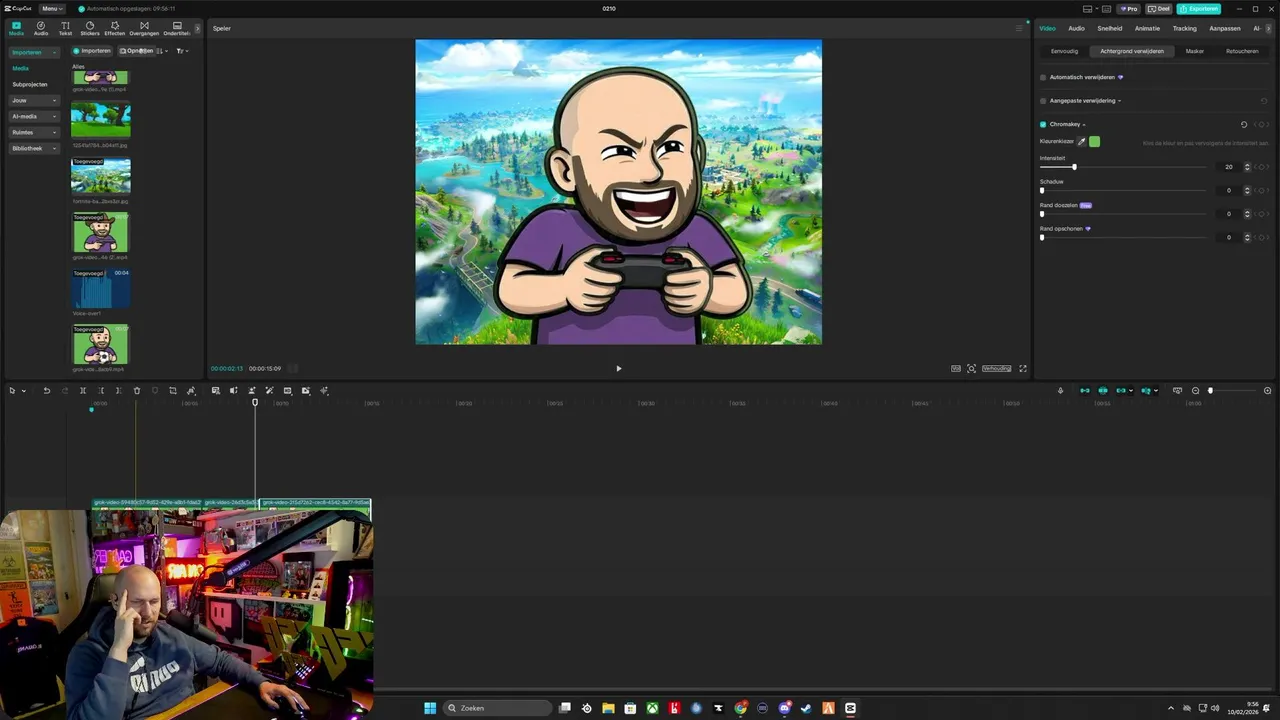1280x720 pixels.
Task: Play the video preview
Action: [618, 369]
